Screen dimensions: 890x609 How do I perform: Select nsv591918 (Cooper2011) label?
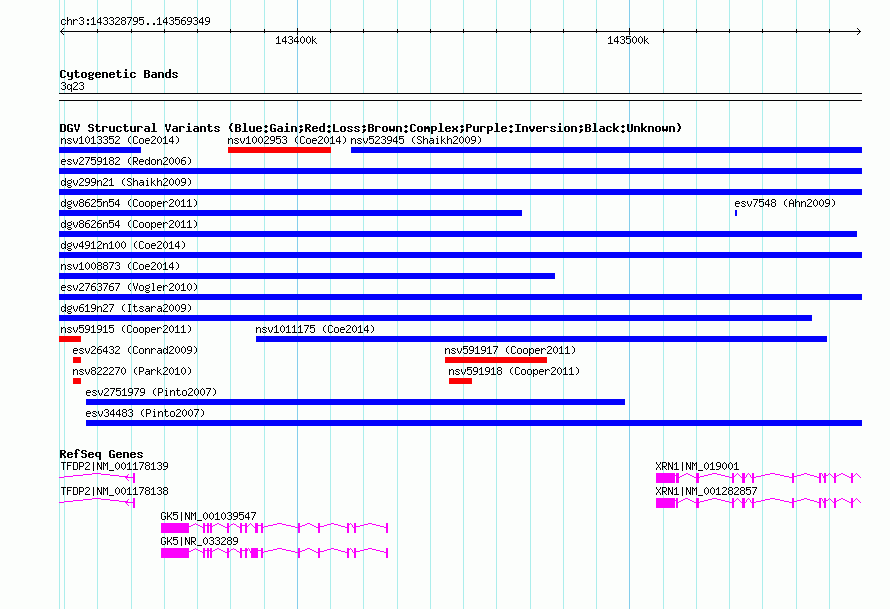514,371
